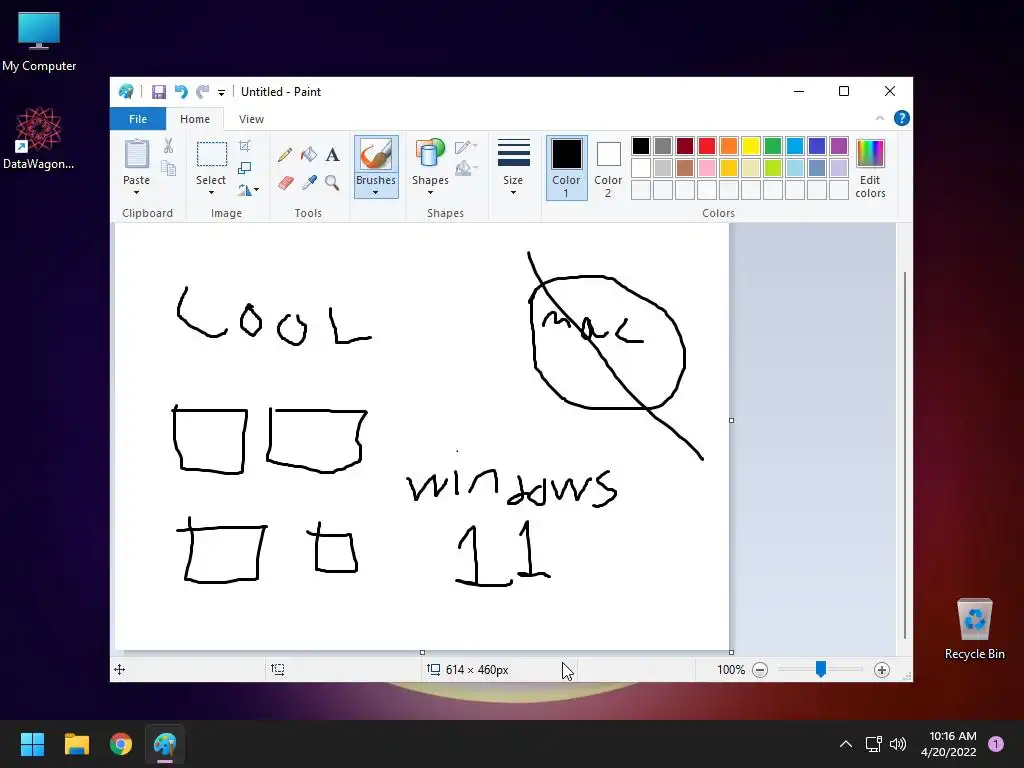Activate Color 1 foreground selector
Image resolution: width=1024 pixels, height=768 pixels.
point(566,168)
